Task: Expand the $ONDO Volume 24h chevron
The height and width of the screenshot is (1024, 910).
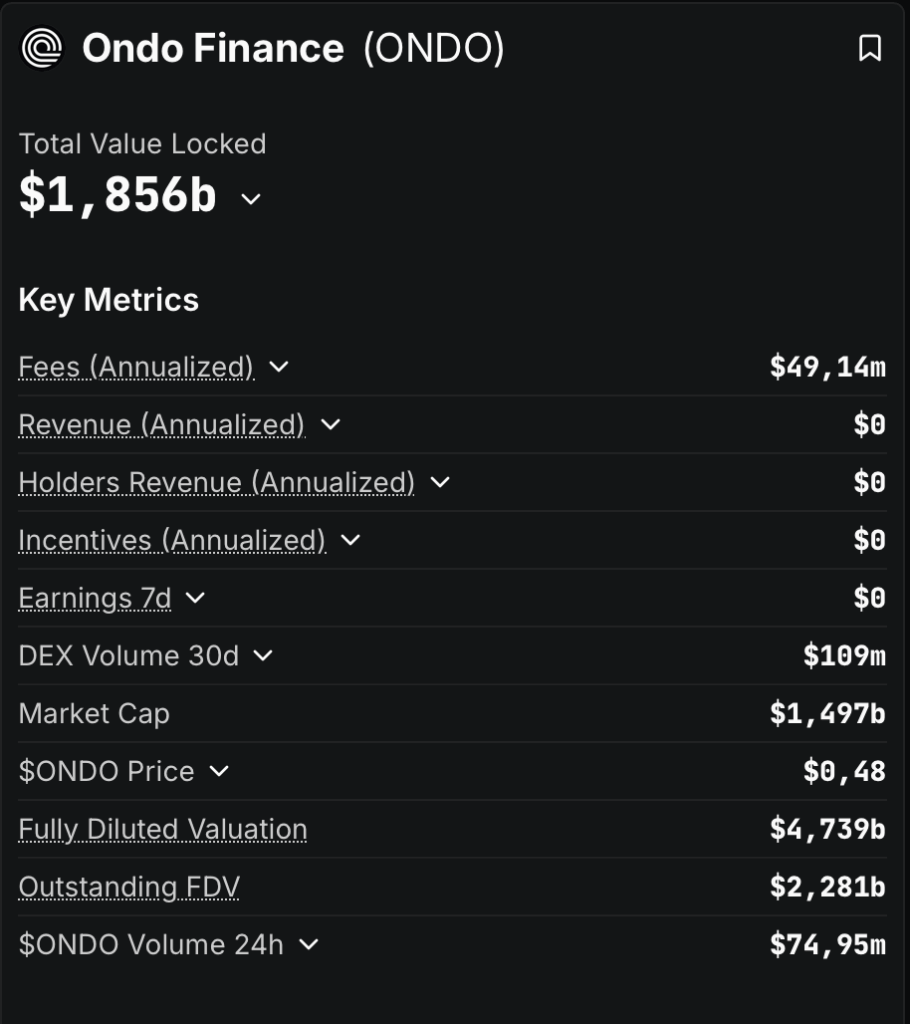Action: click(308, 944)
